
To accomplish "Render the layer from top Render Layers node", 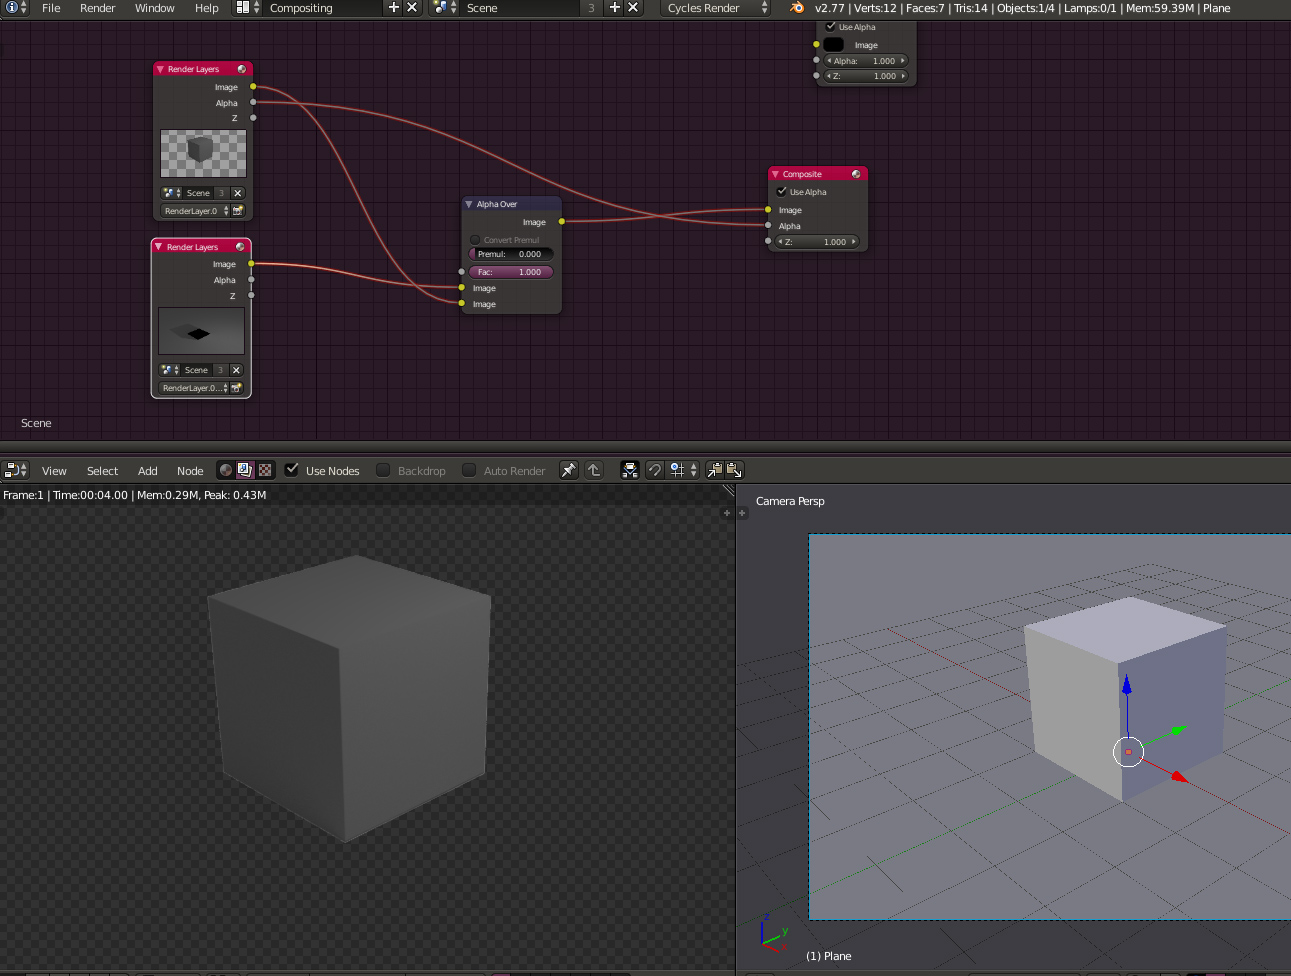I will [x=238, y=211].
